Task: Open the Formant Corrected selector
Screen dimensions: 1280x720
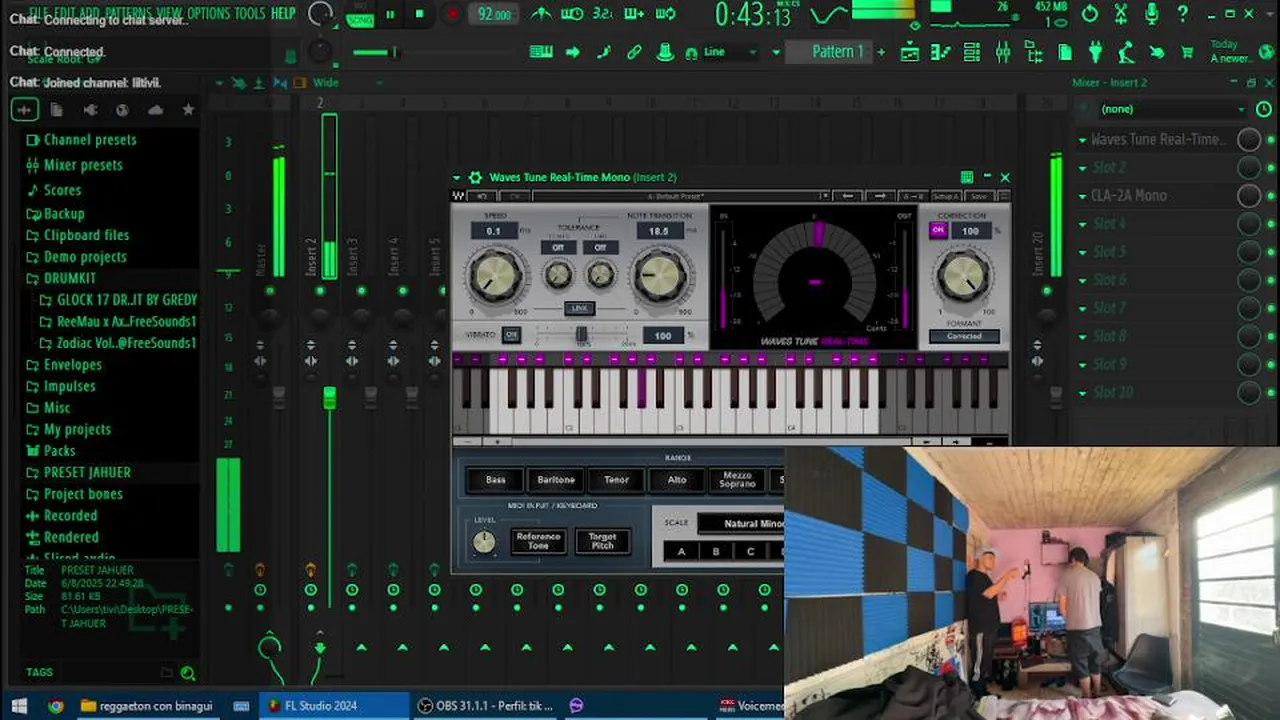Action: [x=964, y=336]
